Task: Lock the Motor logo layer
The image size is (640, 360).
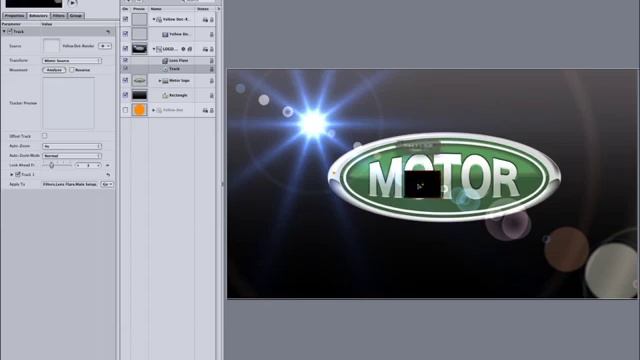Action: (211, 81)
